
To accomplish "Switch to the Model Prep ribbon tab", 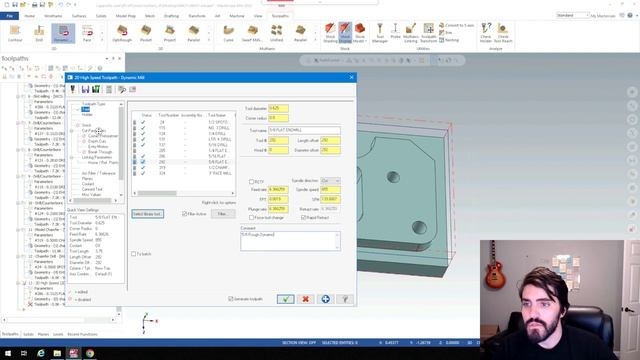I will click(126, 16).
